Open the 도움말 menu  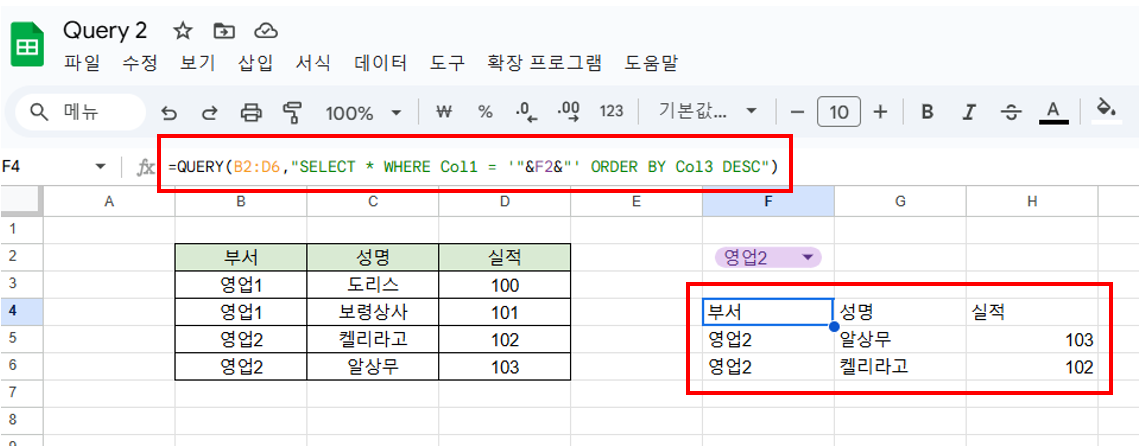651,63
